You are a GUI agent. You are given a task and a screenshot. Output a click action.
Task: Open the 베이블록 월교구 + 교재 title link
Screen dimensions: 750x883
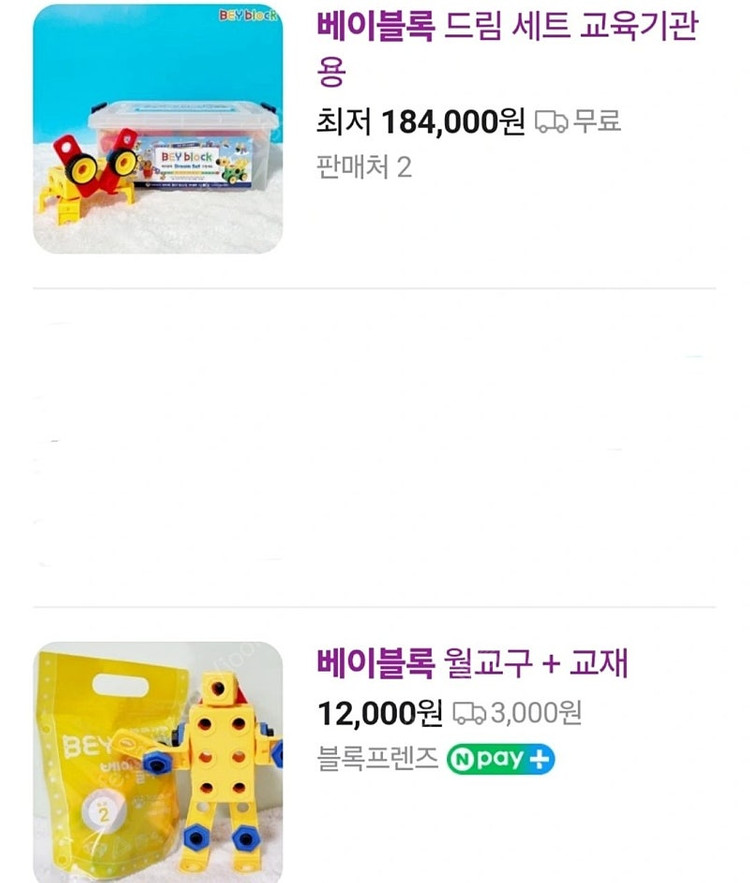click(x=472, y=663)
